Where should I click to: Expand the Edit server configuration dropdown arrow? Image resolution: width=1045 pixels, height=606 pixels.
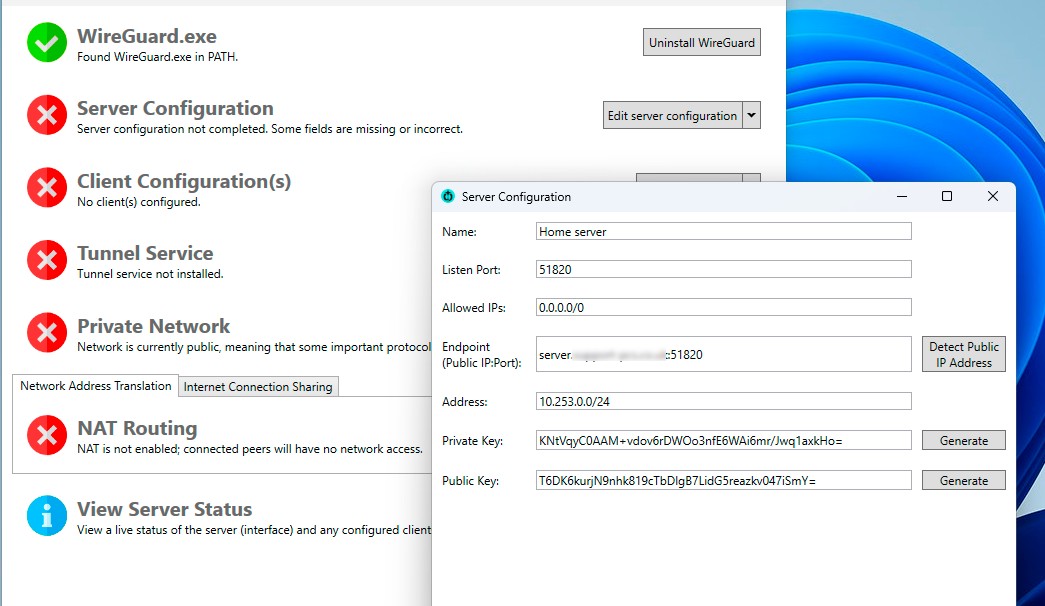click(x=751, y=115)
